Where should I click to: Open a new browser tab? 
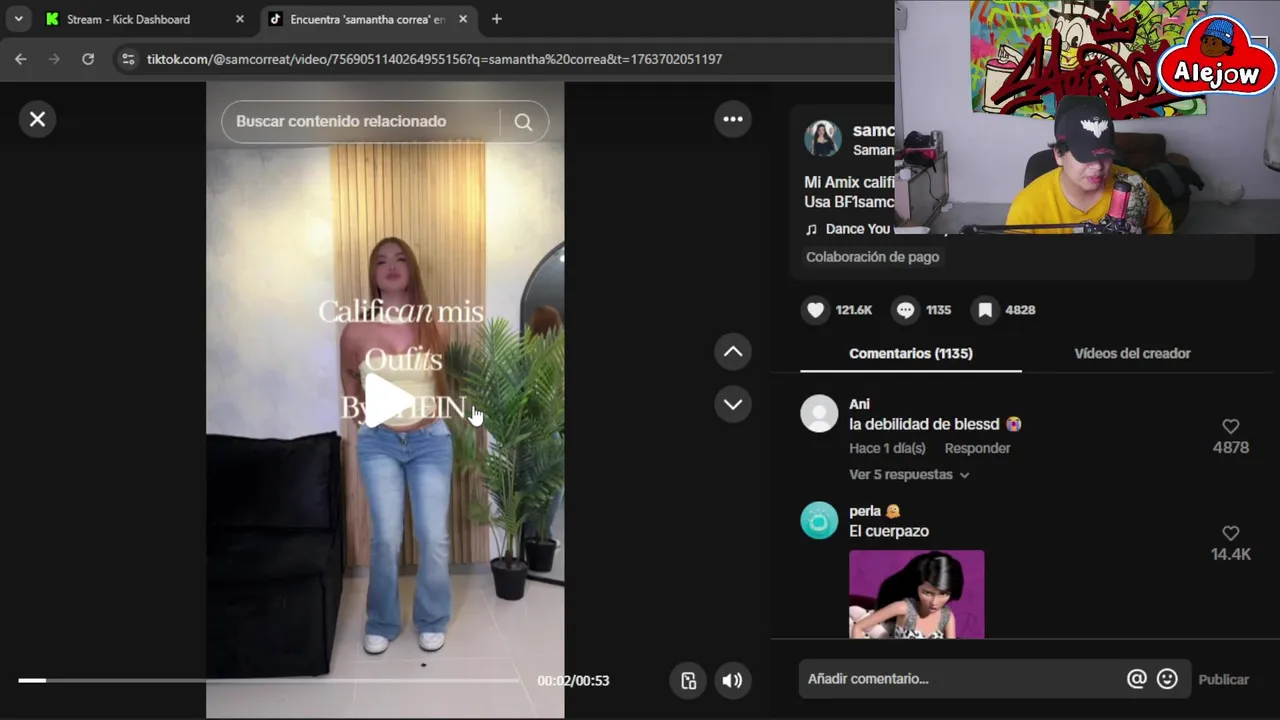(x=497, y=19)
